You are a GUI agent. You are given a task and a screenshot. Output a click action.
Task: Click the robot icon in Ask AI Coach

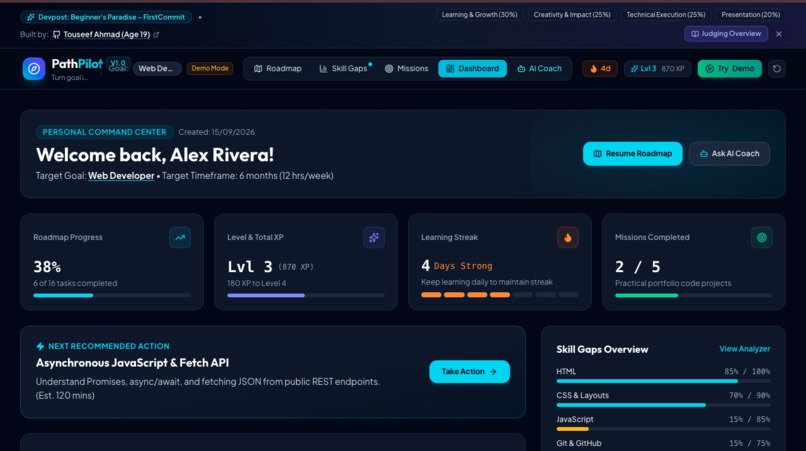tap(704, 154)
